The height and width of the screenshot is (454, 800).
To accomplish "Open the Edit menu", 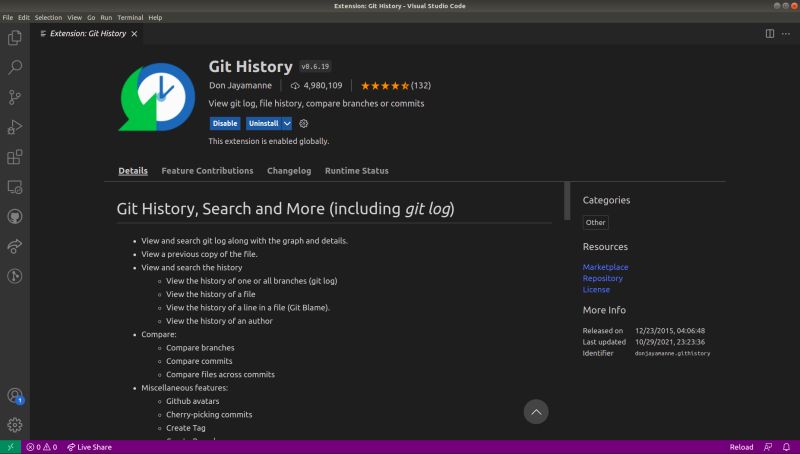I will (24, 17).
